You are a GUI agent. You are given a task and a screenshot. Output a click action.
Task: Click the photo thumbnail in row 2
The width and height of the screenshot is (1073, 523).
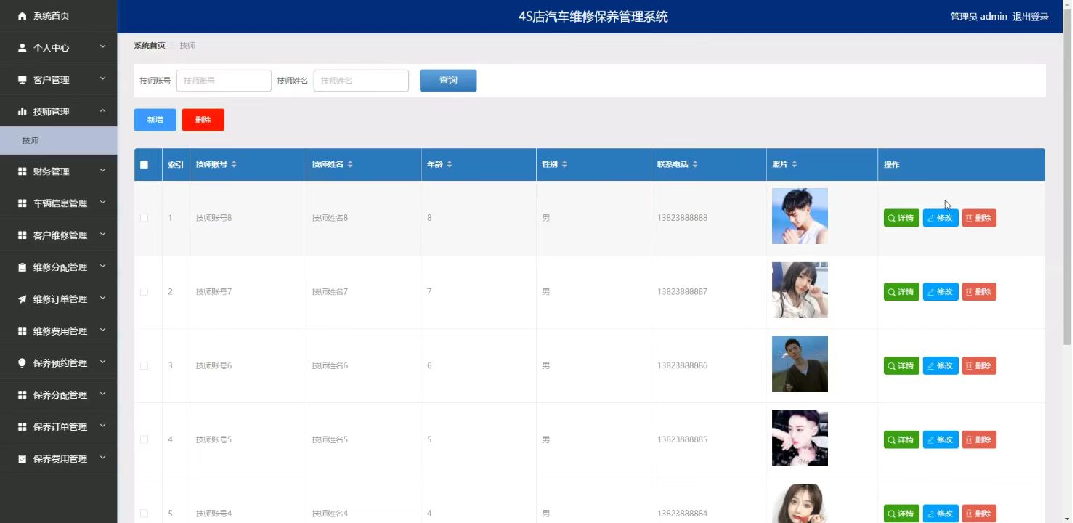[x=799, y=290]
